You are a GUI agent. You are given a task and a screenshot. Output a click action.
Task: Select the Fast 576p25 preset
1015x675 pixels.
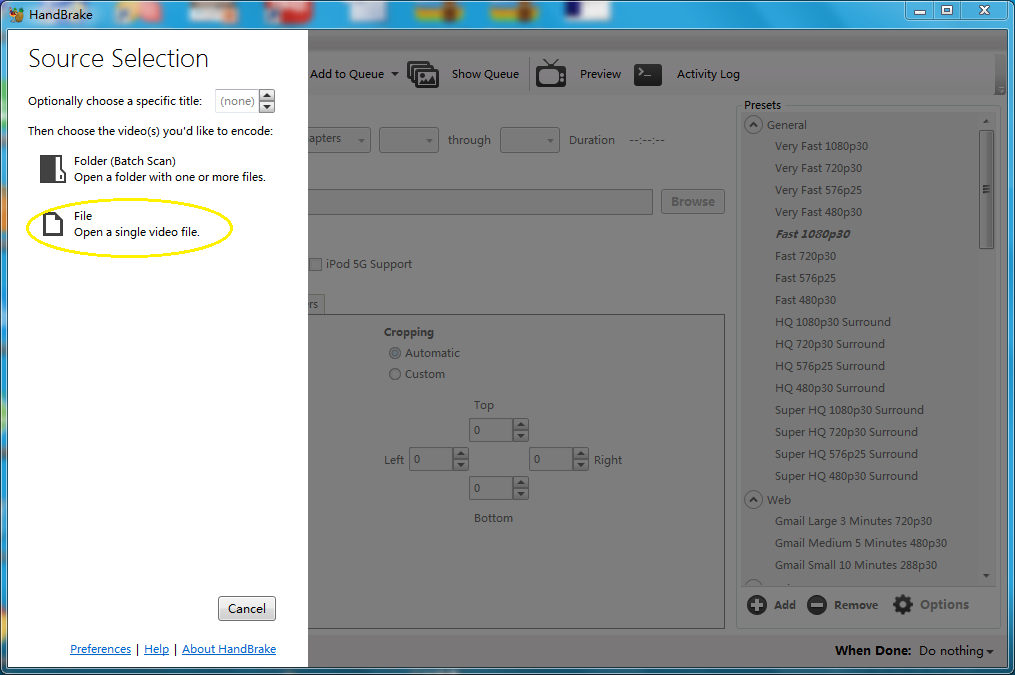[x=805, y=278]
